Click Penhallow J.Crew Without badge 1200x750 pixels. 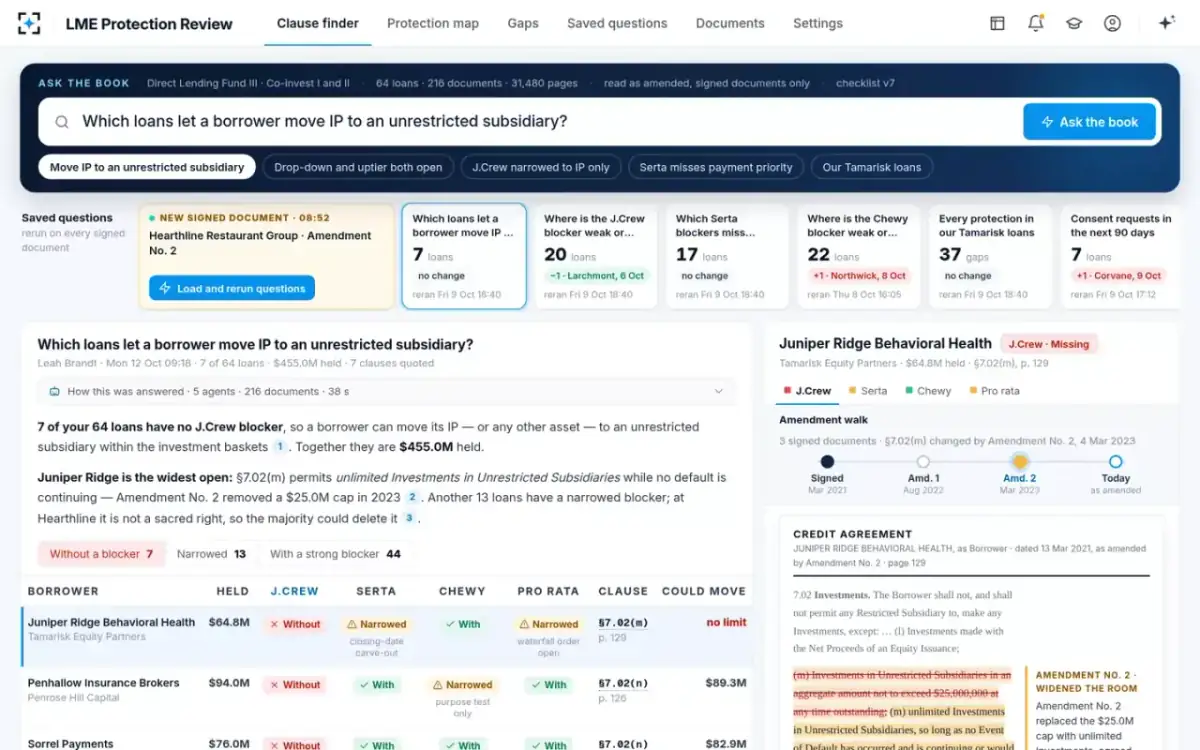pyautogui.click(x=295, y=685)
